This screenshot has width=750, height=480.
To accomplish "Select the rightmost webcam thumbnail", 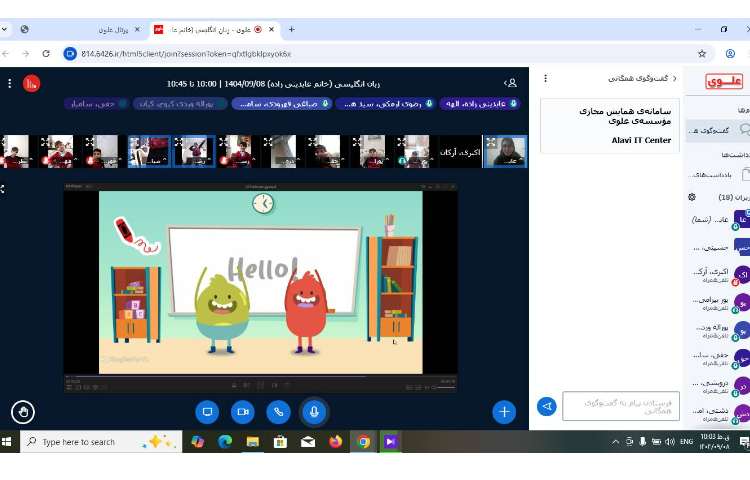I will [x=505, y=151].
